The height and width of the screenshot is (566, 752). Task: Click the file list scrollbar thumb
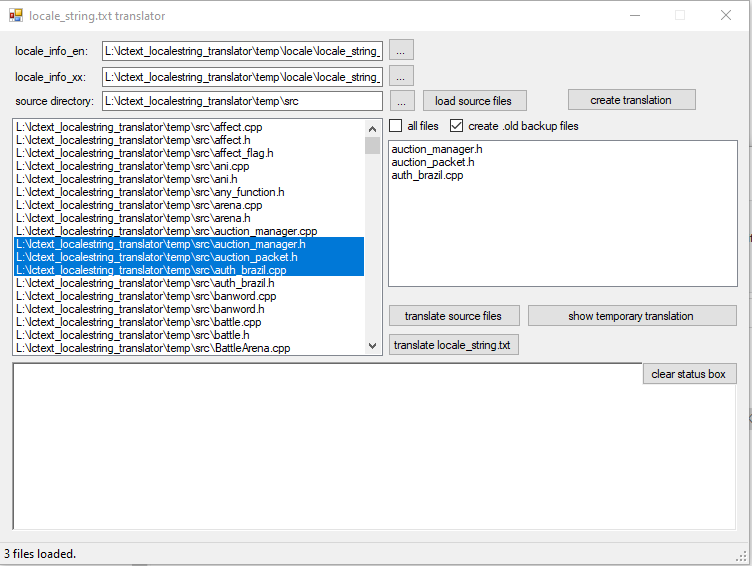[372, 145]
